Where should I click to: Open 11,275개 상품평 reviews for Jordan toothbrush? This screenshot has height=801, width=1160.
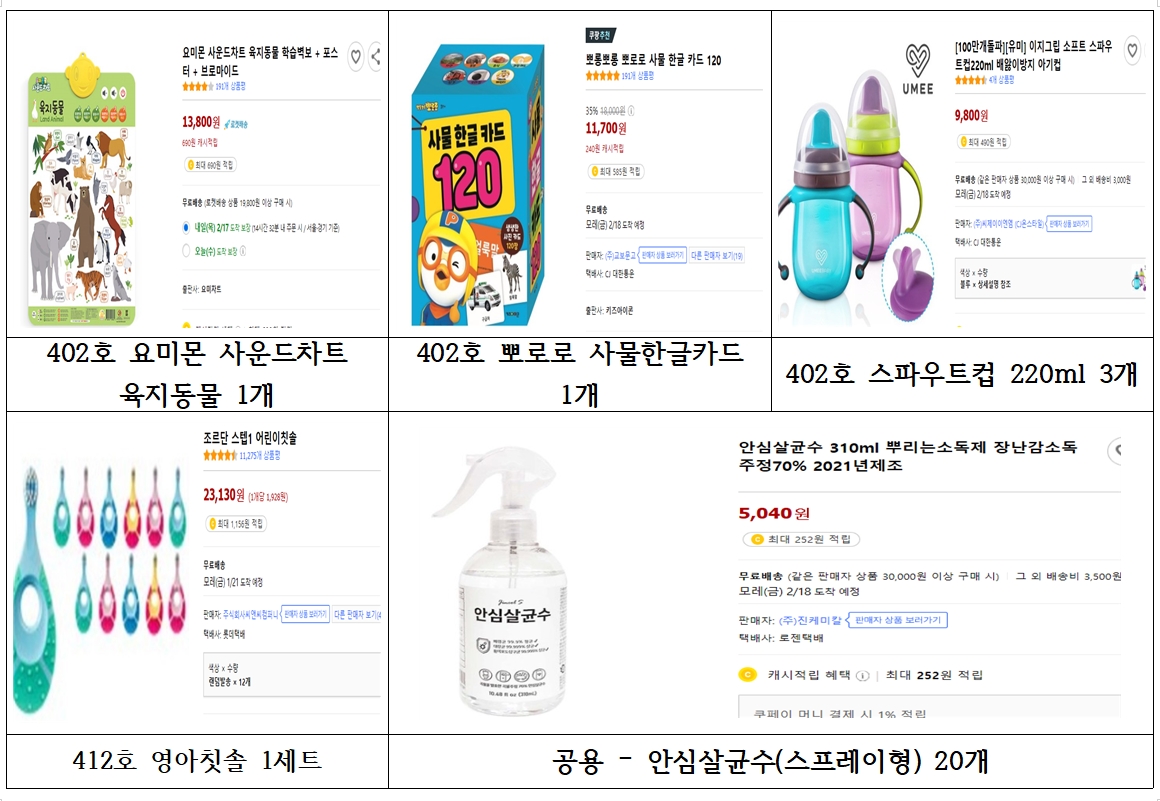click(x=260, y=456)
